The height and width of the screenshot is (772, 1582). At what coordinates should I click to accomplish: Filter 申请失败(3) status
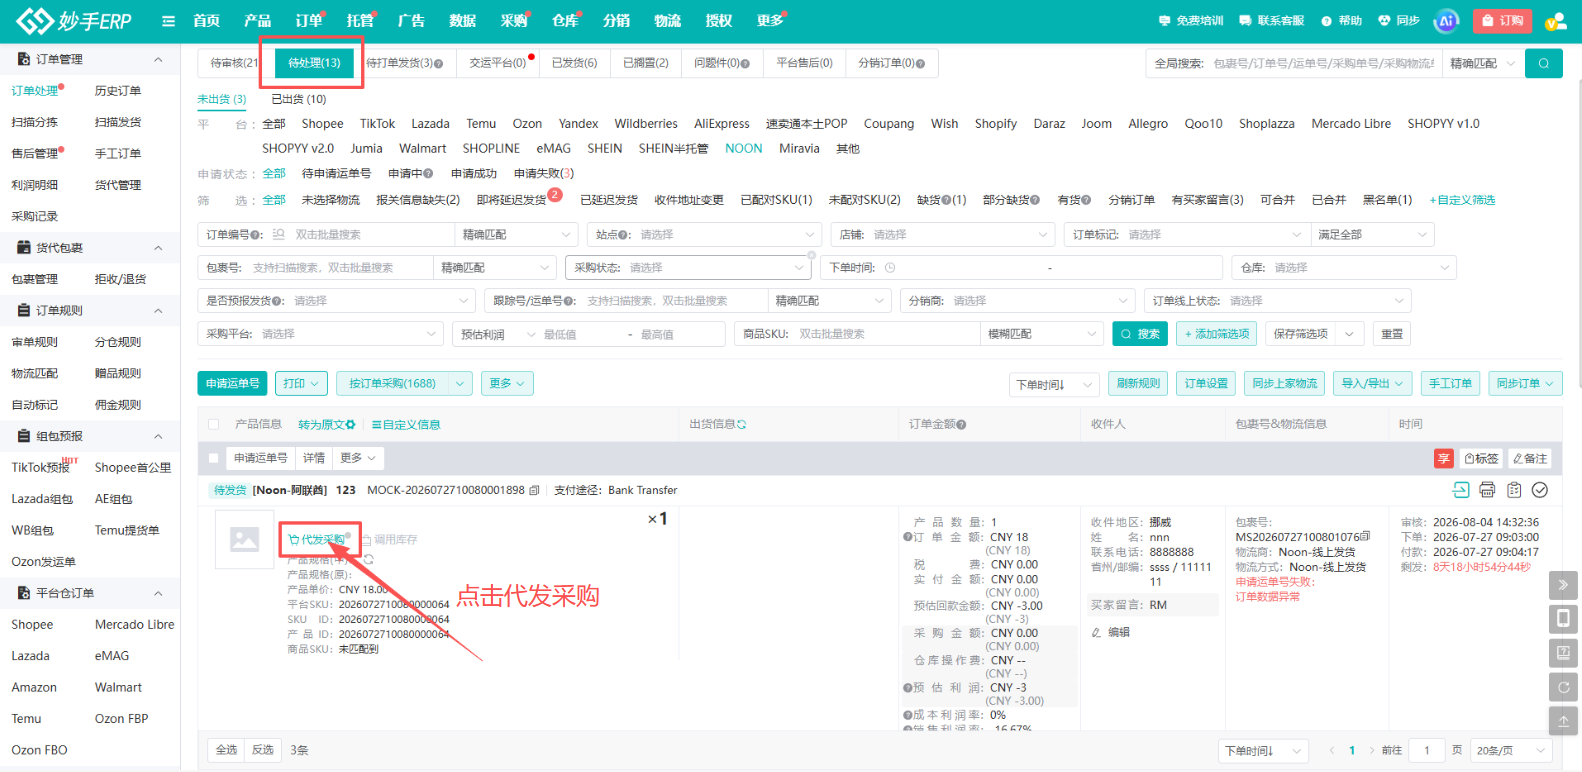[543, 174]
